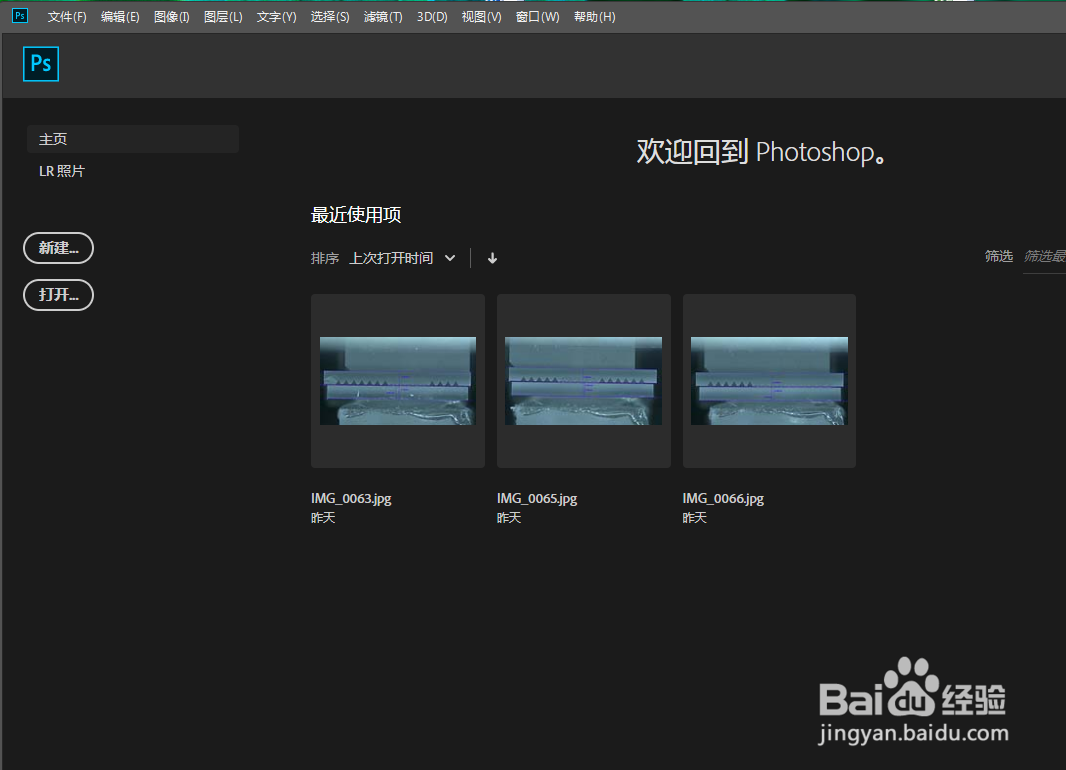The image size is (1066, 770).
Task: Select the 主页 sidebar tab
Action: [133, 139]
